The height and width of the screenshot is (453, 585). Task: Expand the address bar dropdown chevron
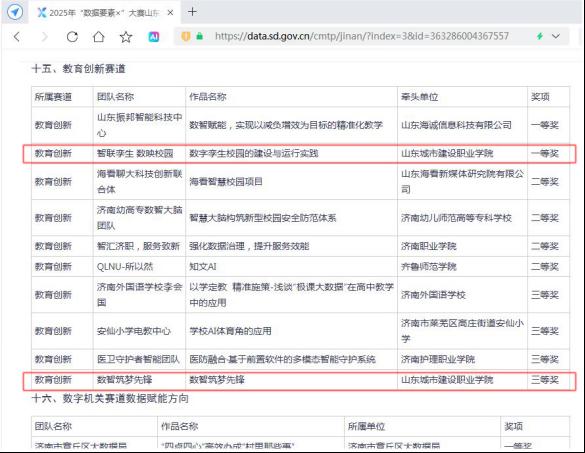556,36
